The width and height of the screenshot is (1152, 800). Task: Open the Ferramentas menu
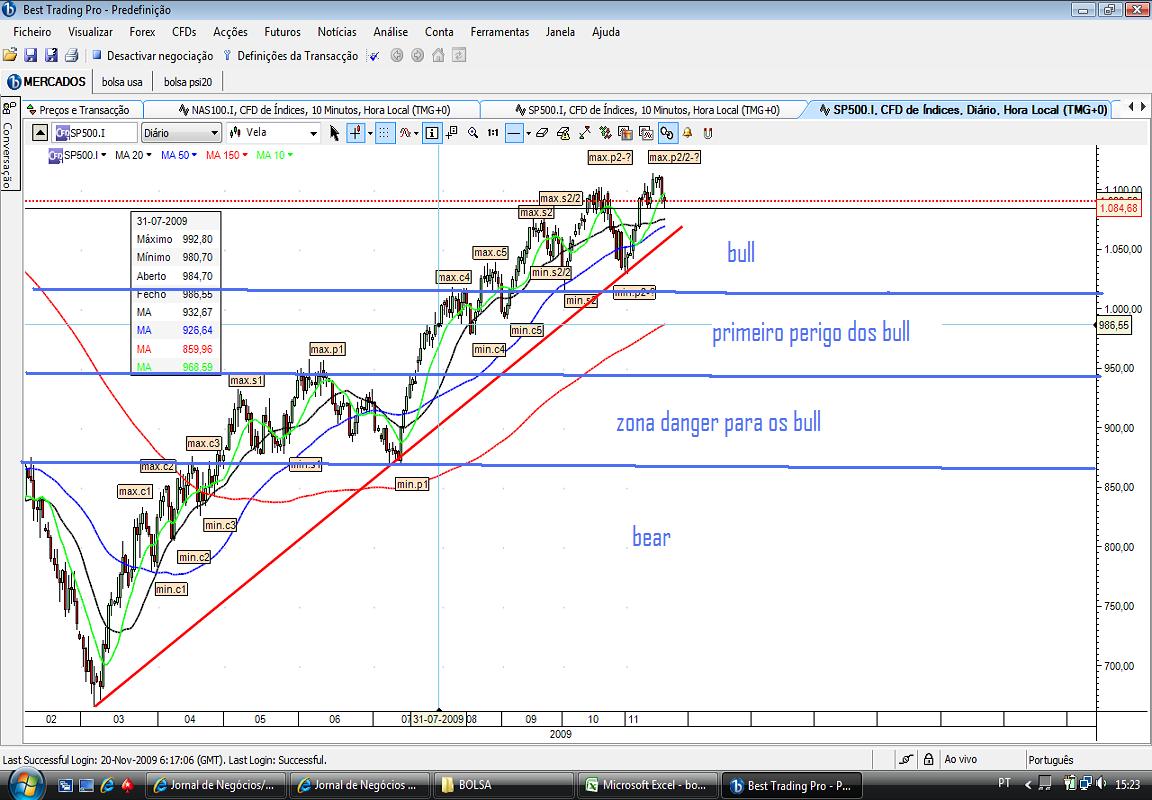click(500, 32)
